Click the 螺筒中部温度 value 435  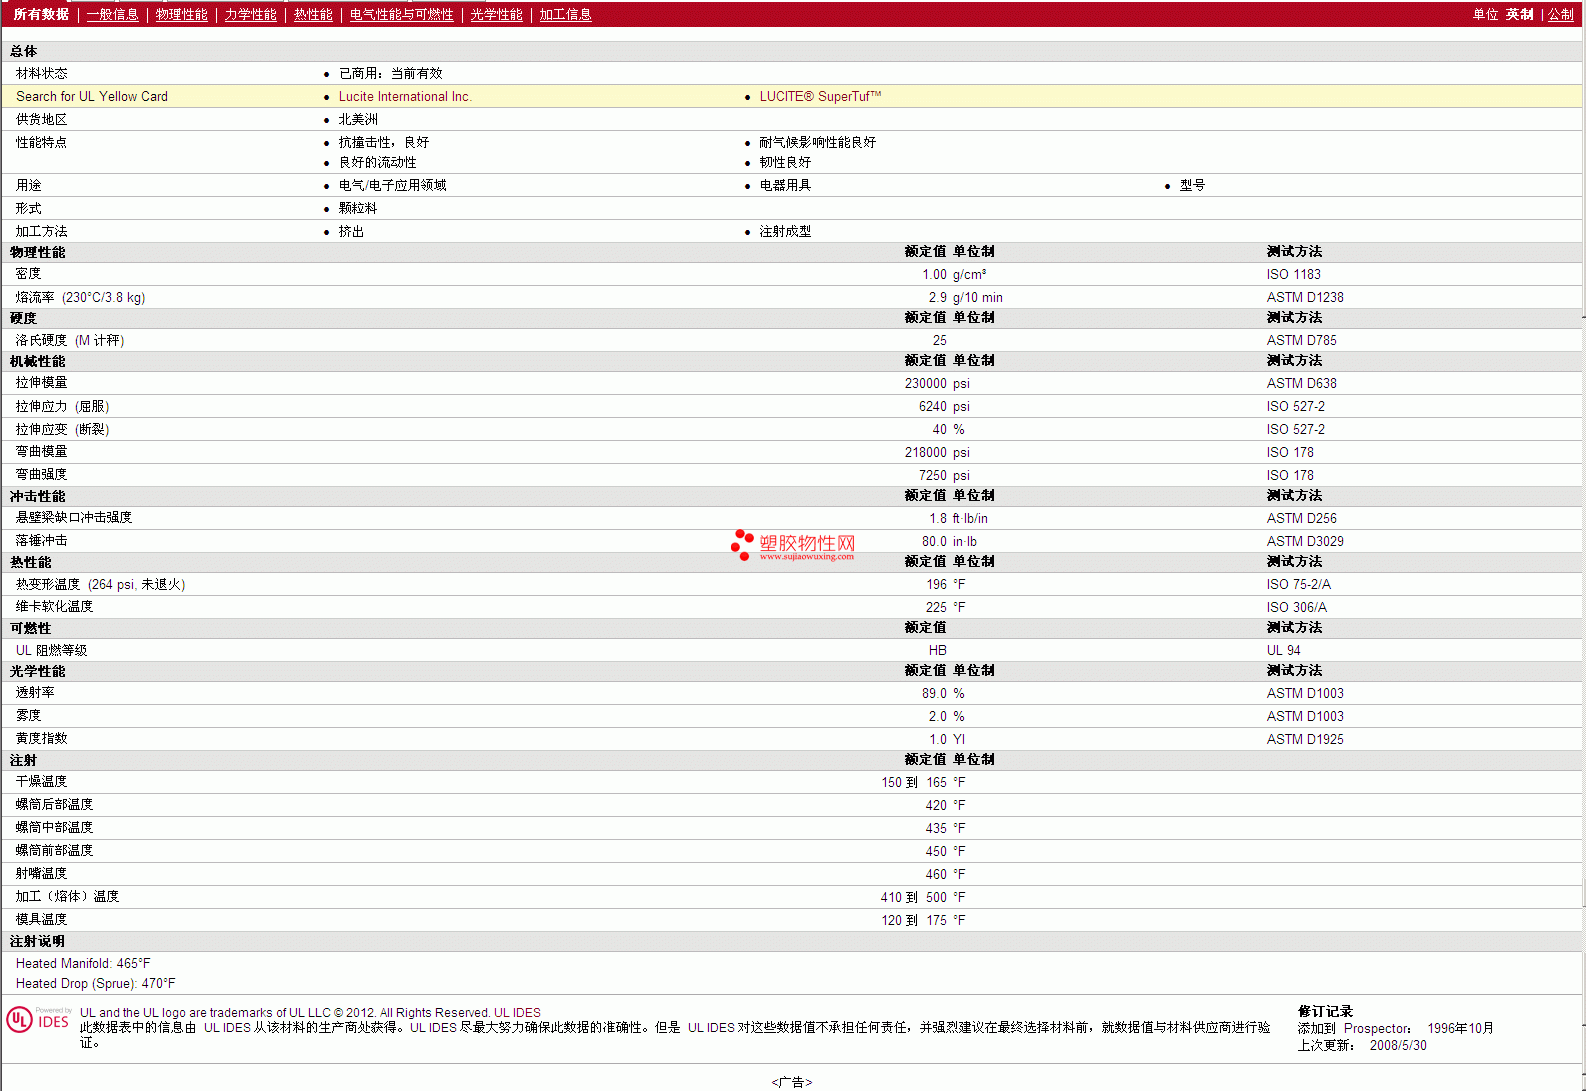[x=937, y=829]
